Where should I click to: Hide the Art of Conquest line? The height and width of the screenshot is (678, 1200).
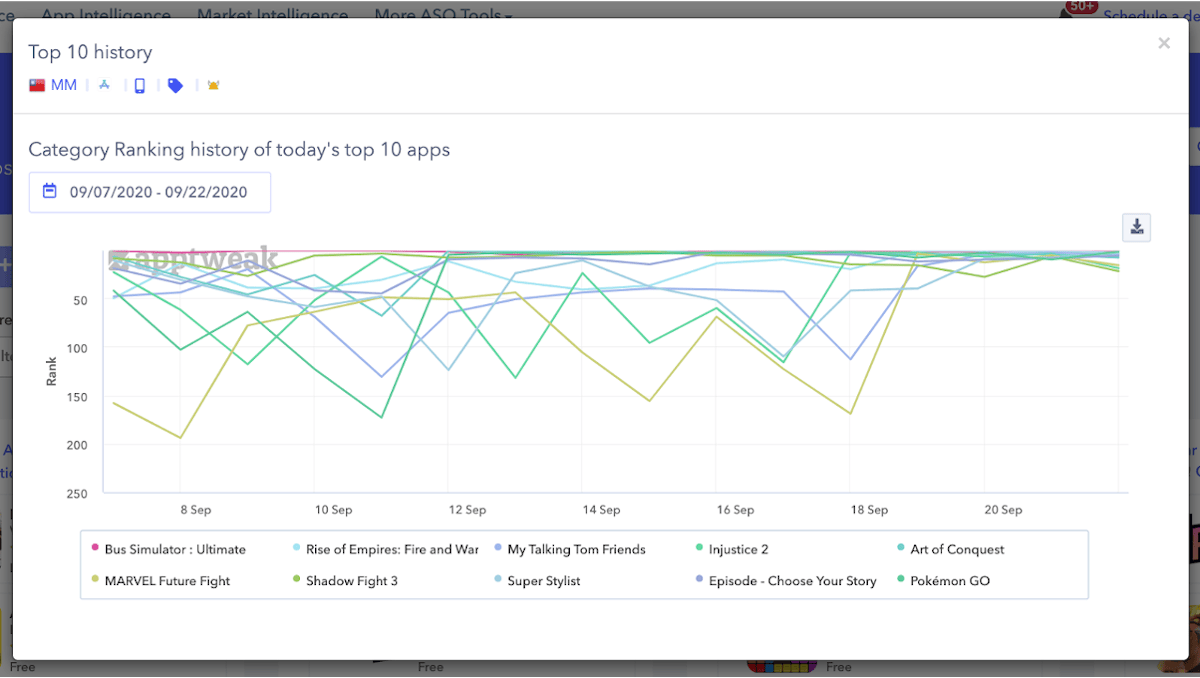(956, 549)
